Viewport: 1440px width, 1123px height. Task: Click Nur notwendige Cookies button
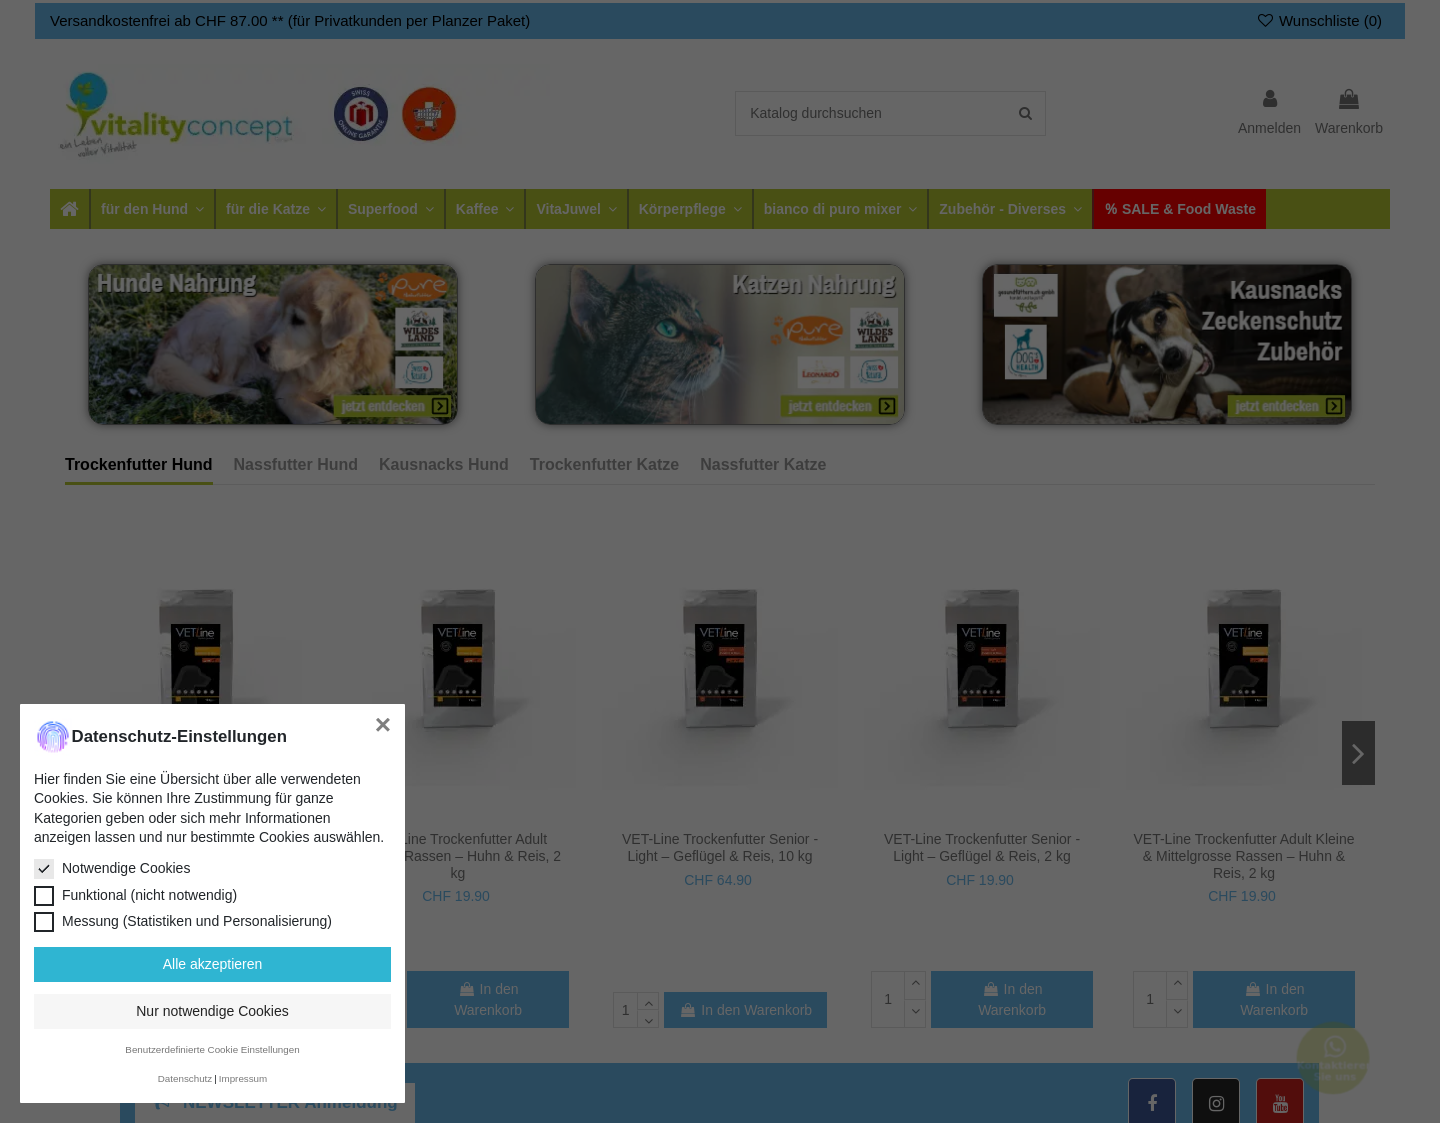click(x=212, y=1011)
